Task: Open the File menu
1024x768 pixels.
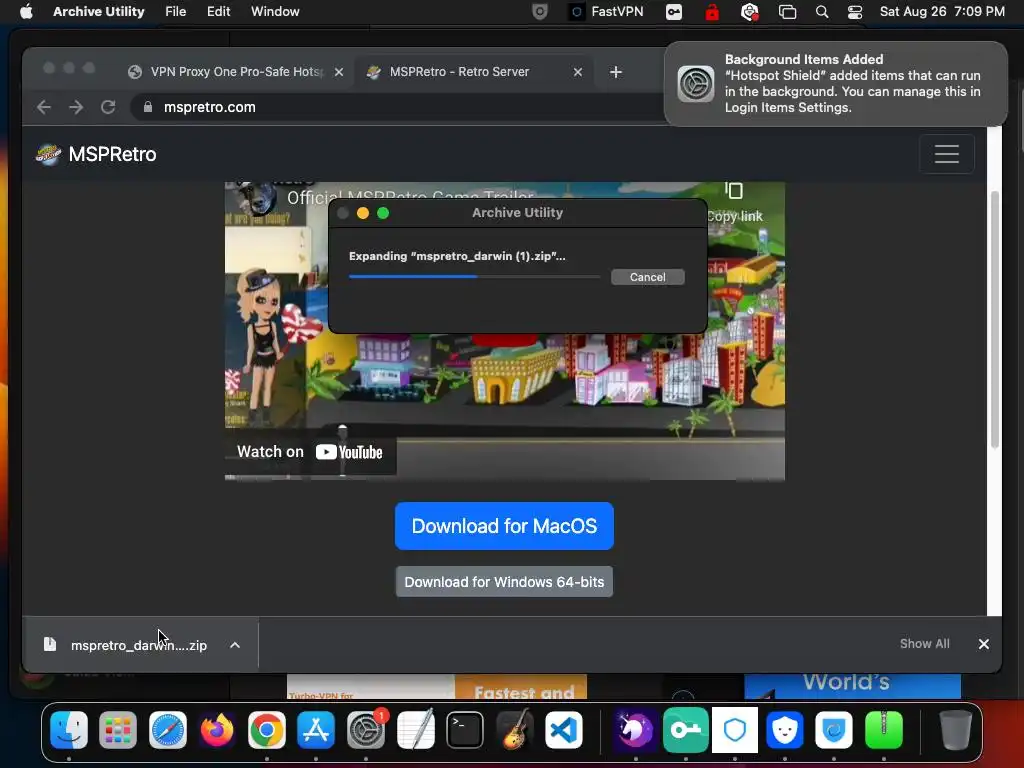Action: (x=176, y=11)
